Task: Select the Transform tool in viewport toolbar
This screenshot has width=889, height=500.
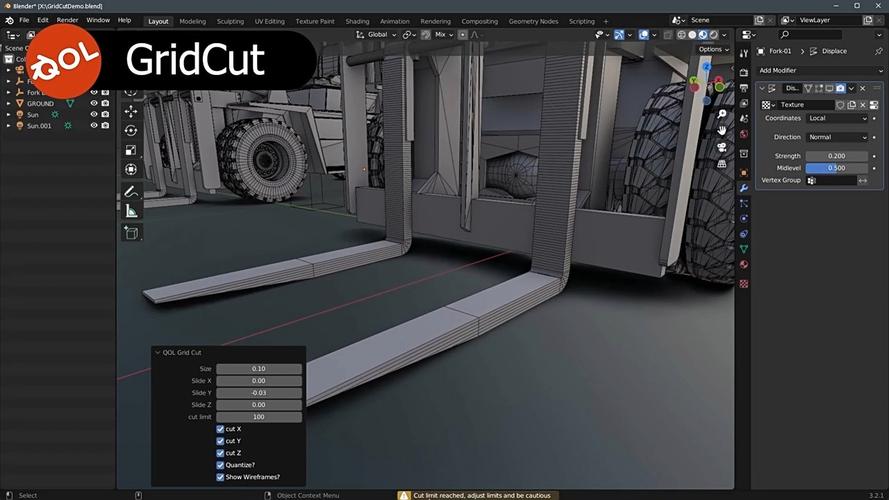Action: click(x=131, y=169)
